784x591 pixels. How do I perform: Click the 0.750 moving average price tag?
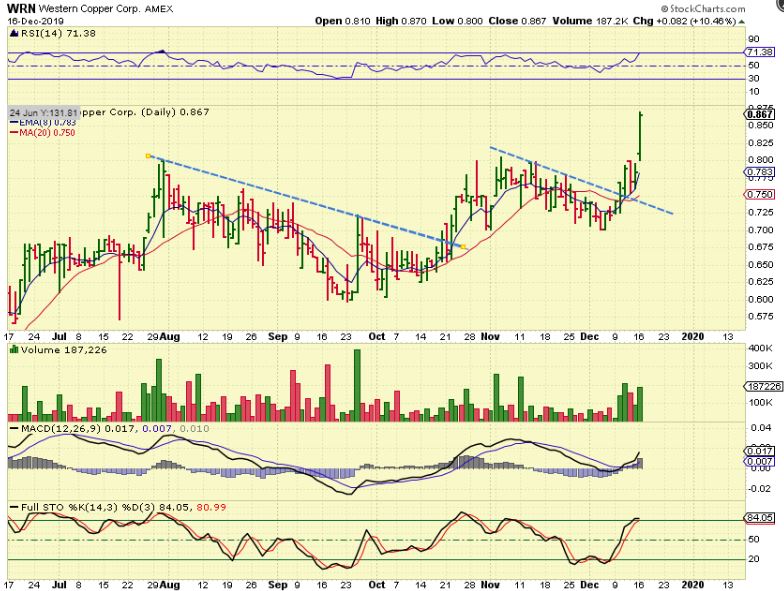[x=760, y=194]
